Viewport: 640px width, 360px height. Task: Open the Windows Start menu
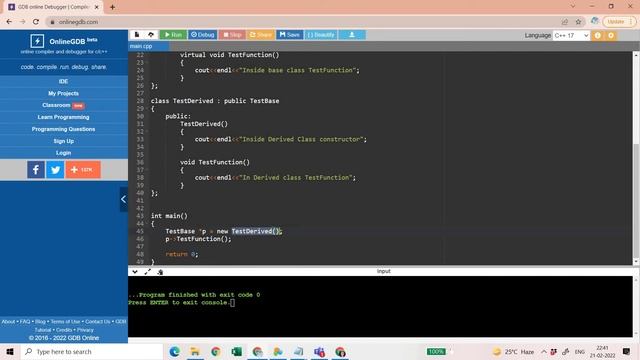click(10, 351)
